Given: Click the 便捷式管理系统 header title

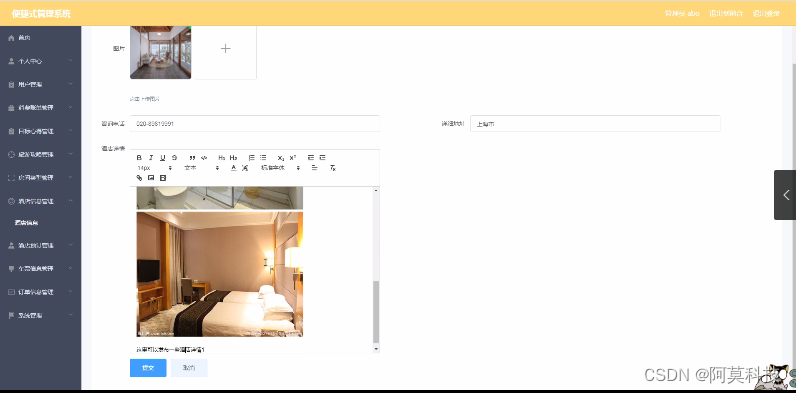Looking at the screenshot, I should [42, 14].
